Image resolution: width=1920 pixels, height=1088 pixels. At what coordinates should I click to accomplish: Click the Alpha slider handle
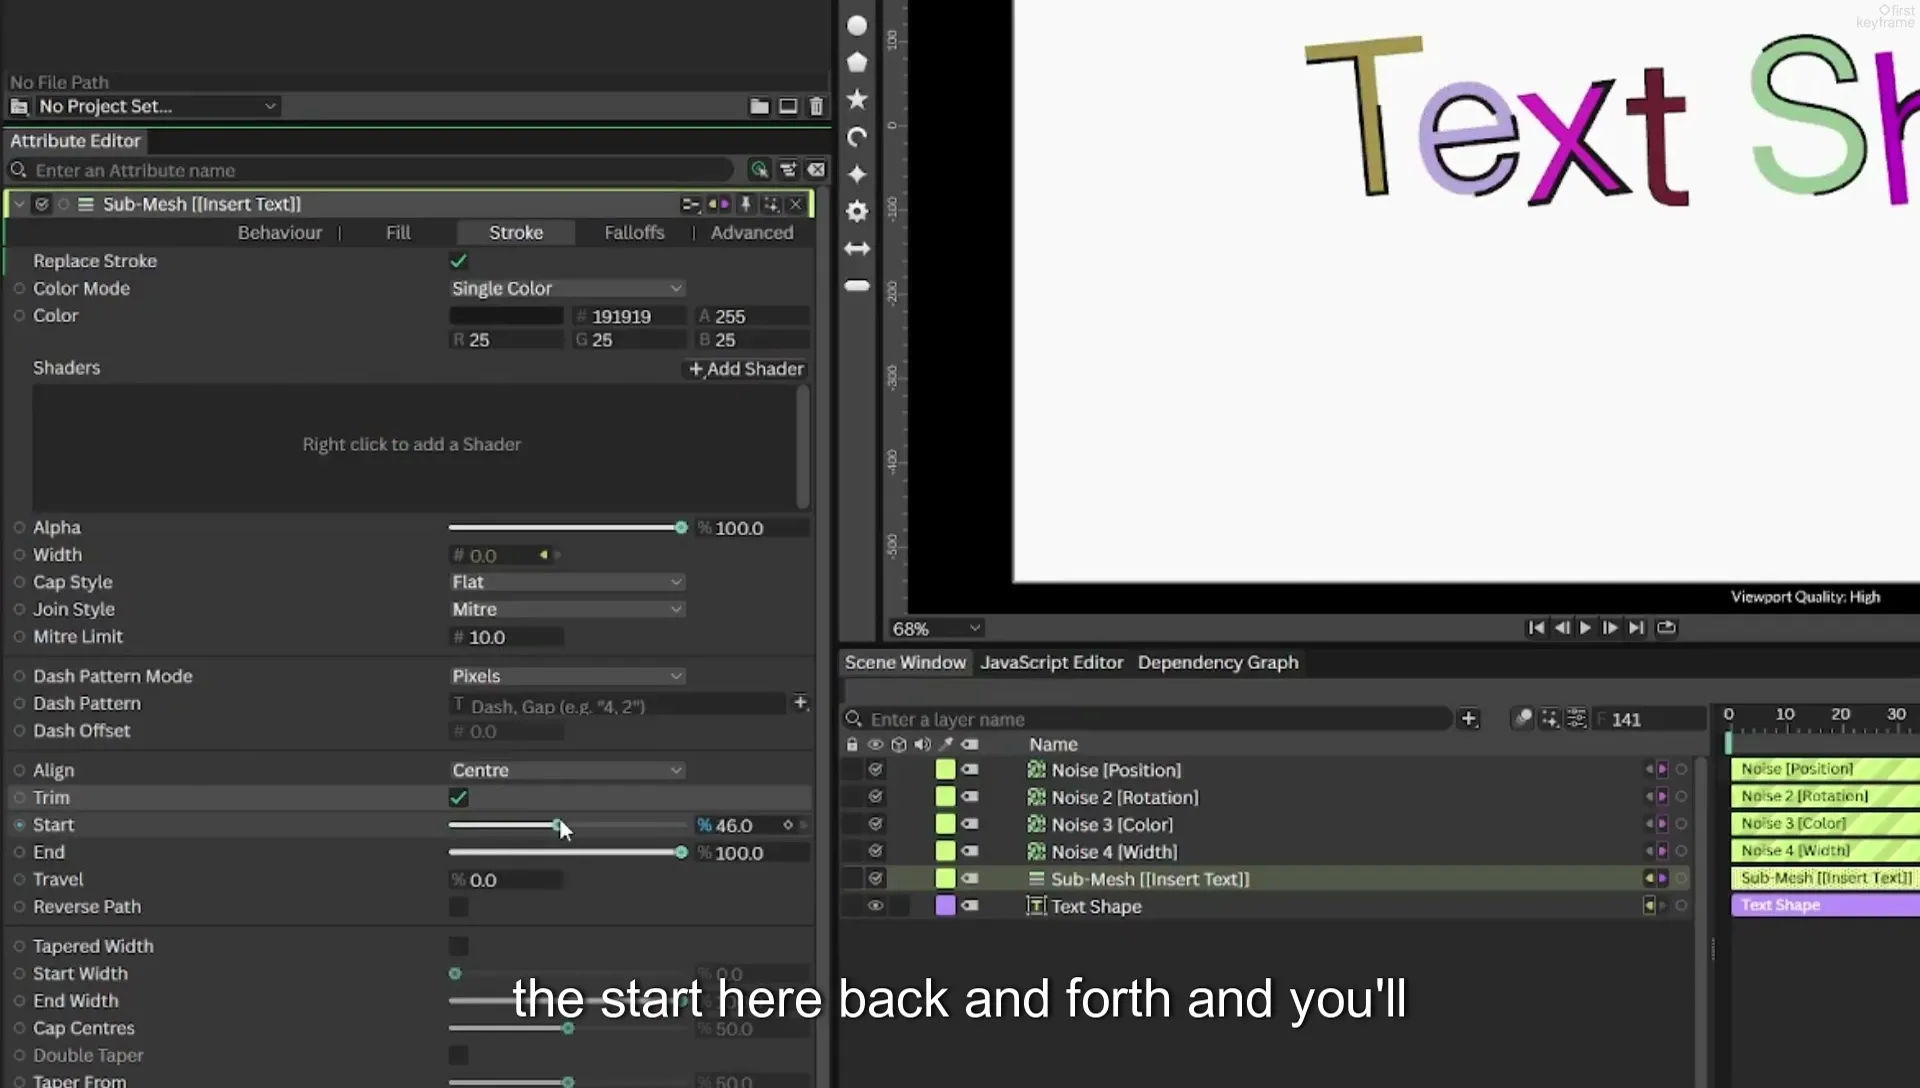point(681,528)
